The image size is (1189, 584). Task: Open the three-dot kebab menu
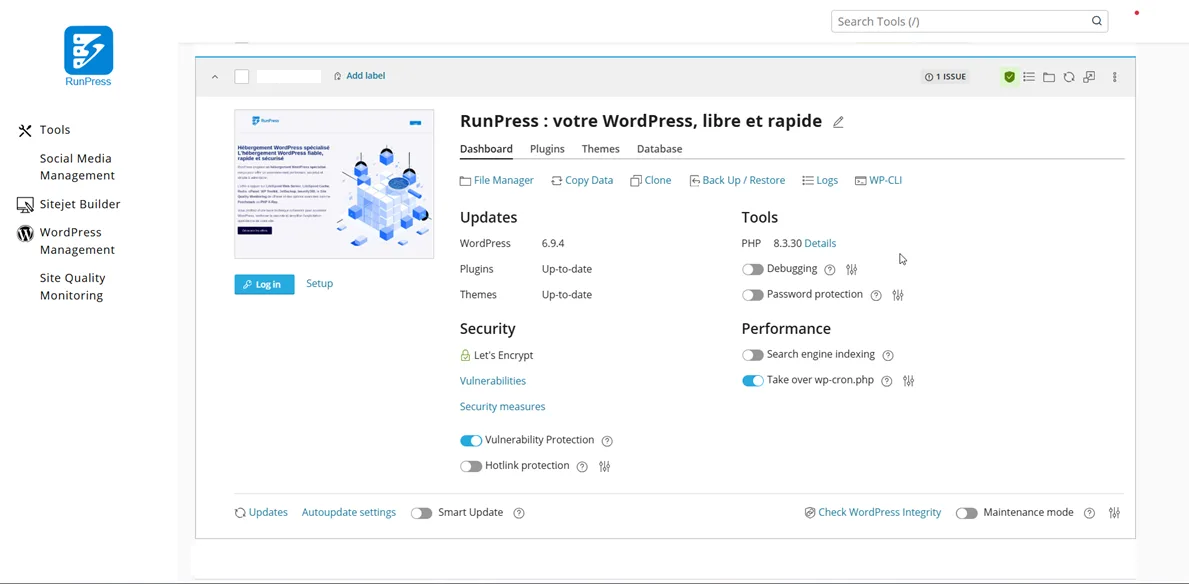[1115, 77]
